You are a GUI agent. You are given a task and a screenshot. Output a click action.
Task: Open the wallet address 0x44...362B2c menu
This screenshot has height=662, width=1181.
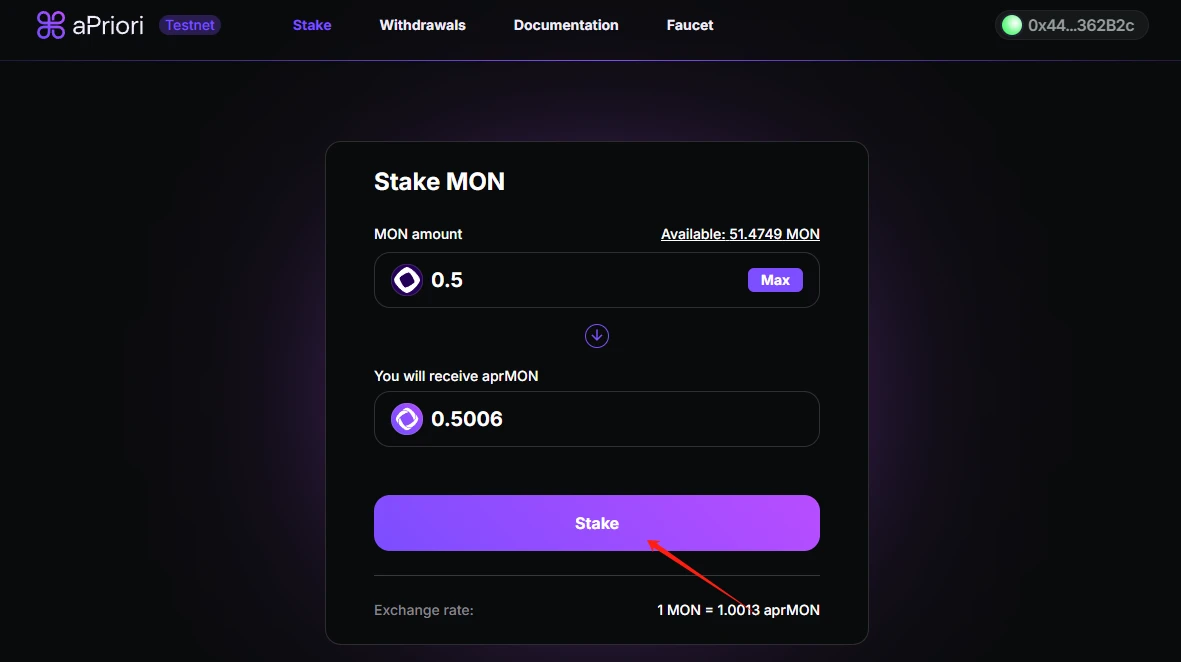[1081, 26]
